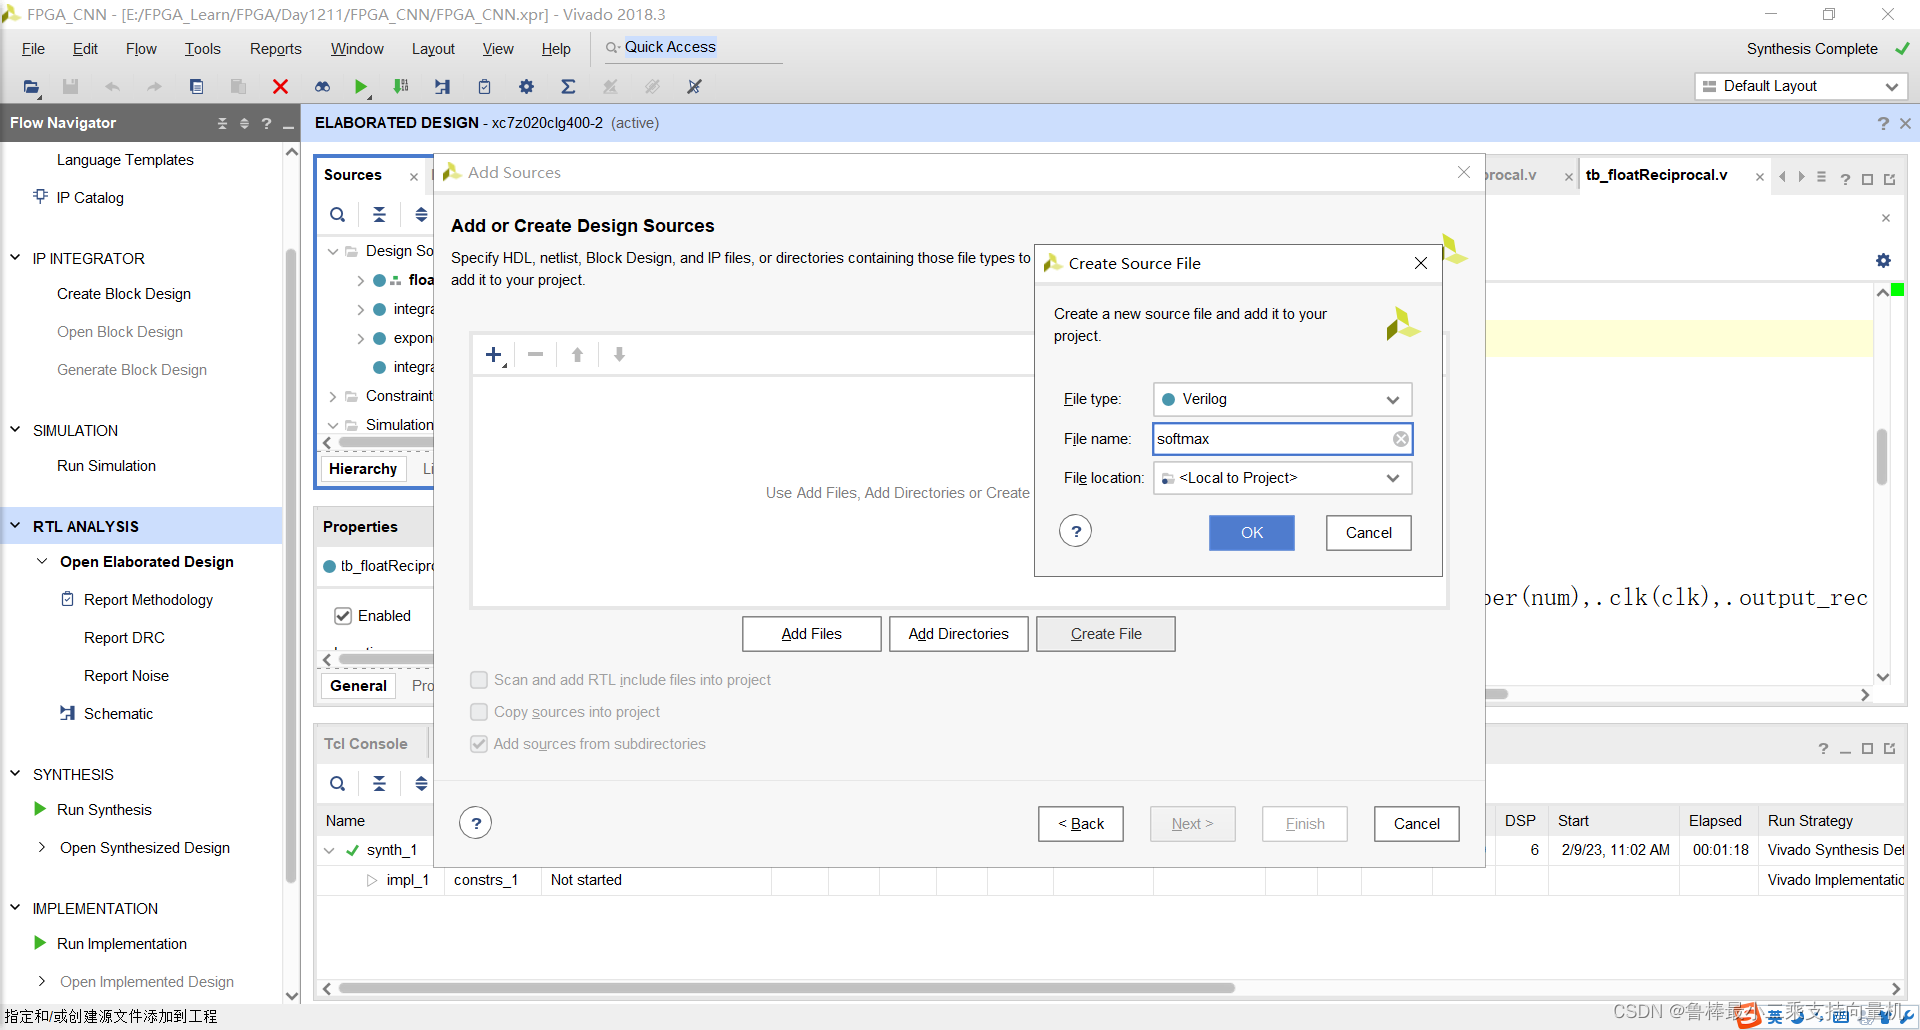
Task: Collapse the synth_1 run row
Action: (329, 850)
